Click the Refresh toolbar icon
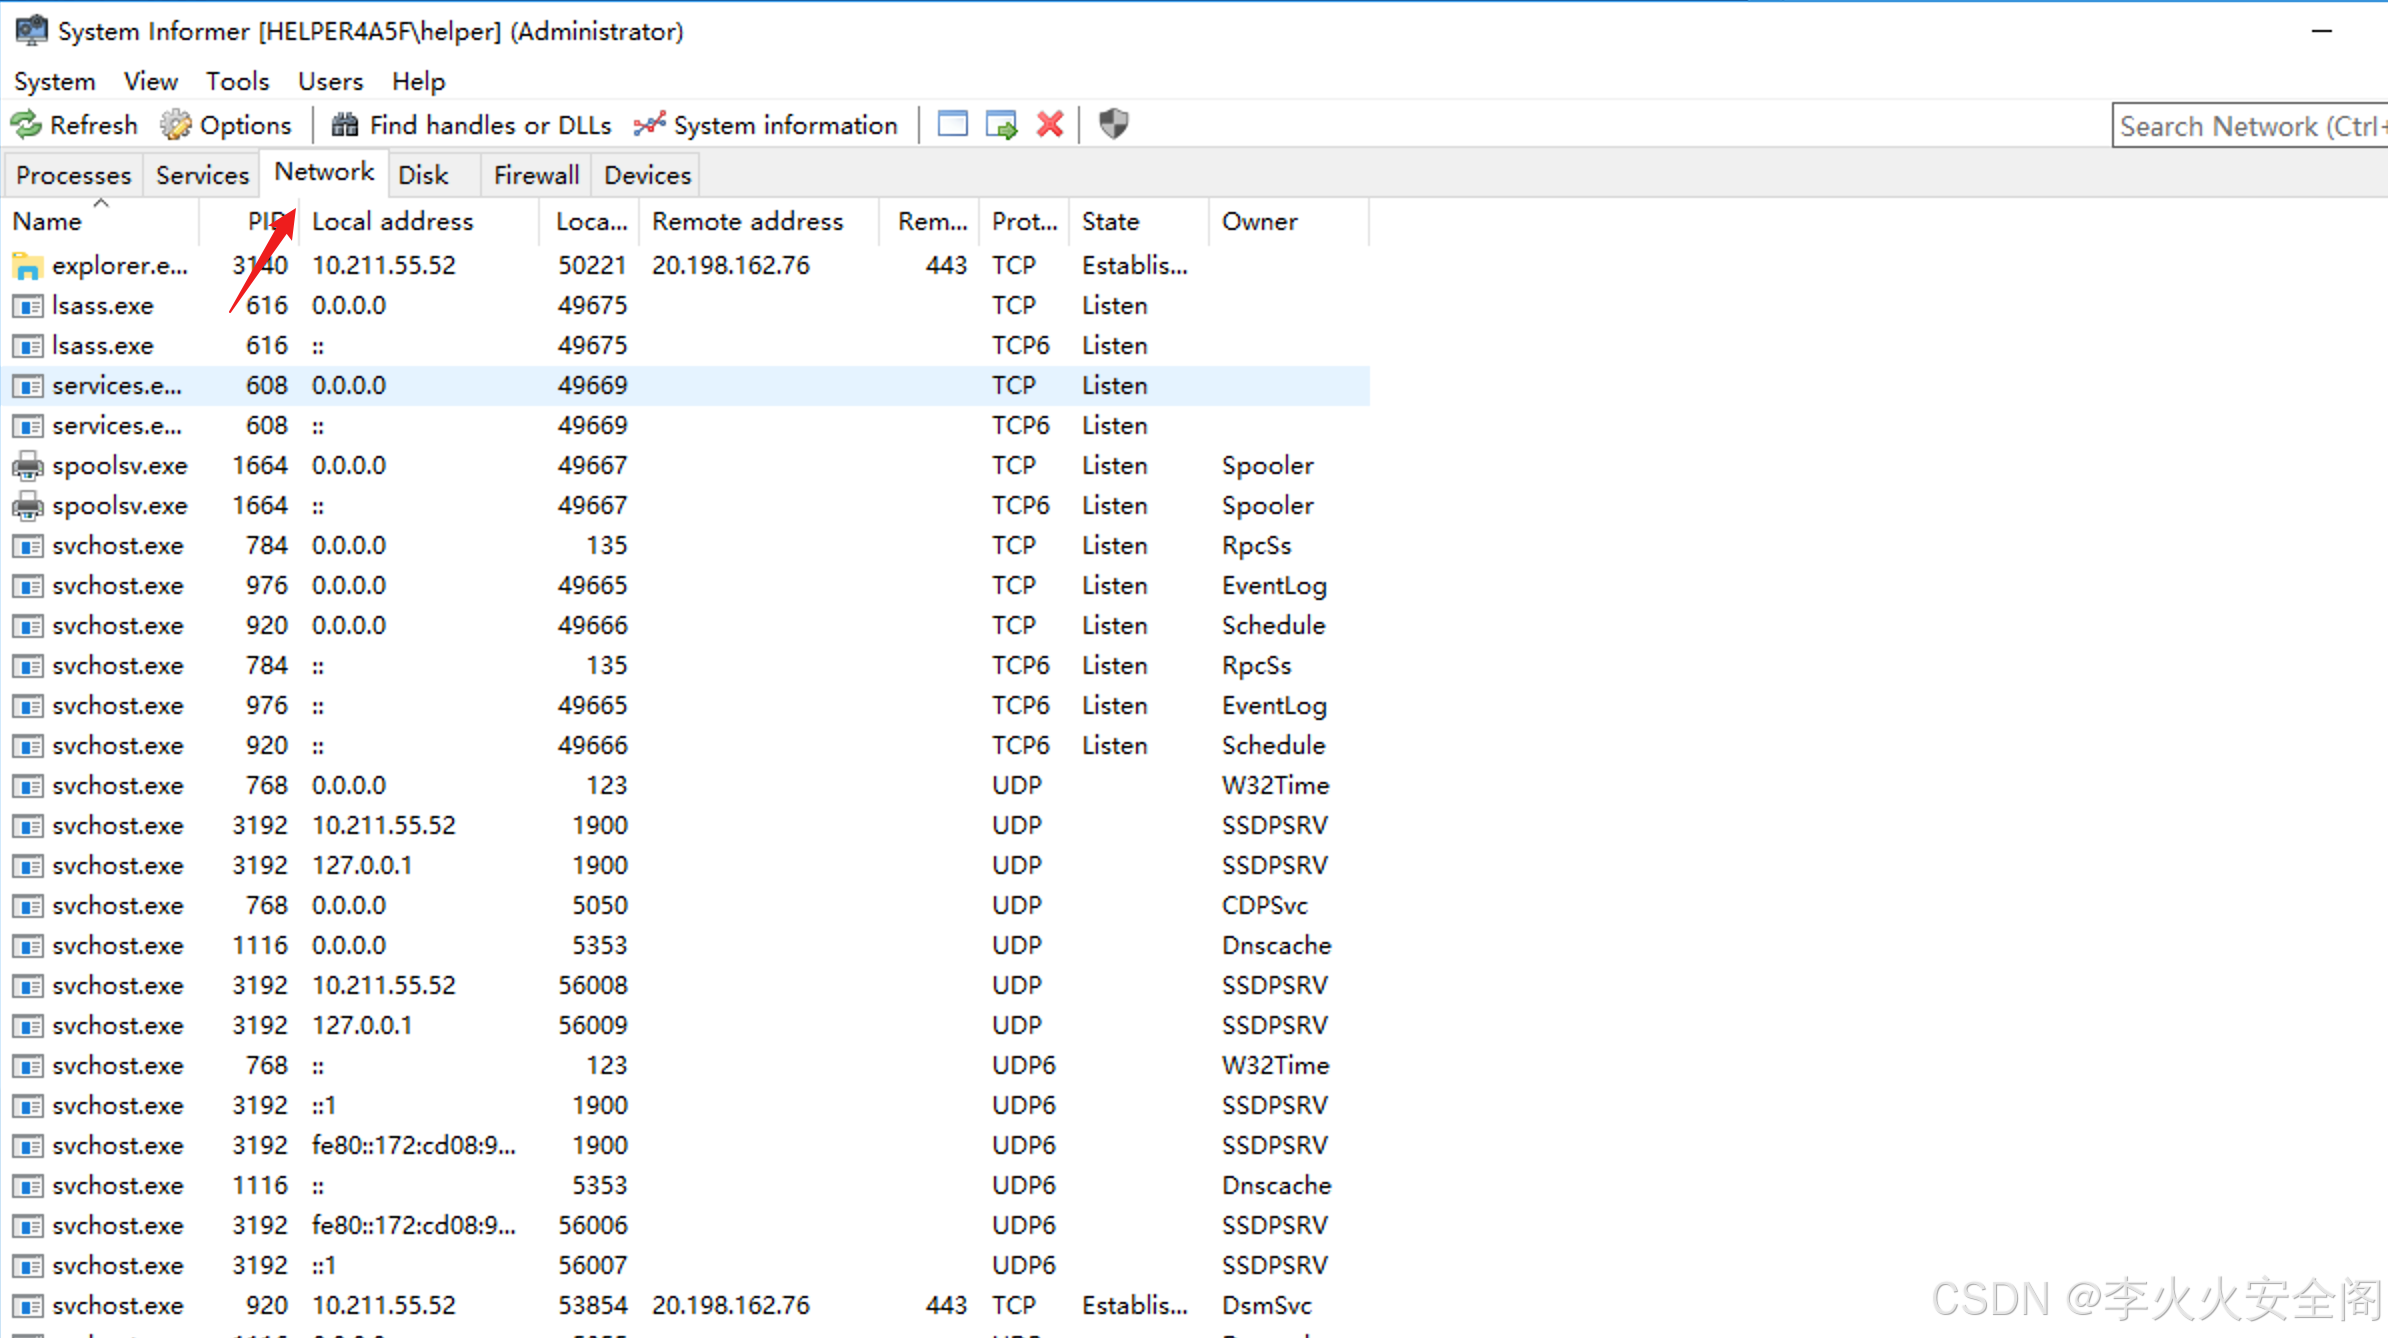The width and height of the screenshot is (2388, 1338). pyautogui.click(x=27, y=125)
